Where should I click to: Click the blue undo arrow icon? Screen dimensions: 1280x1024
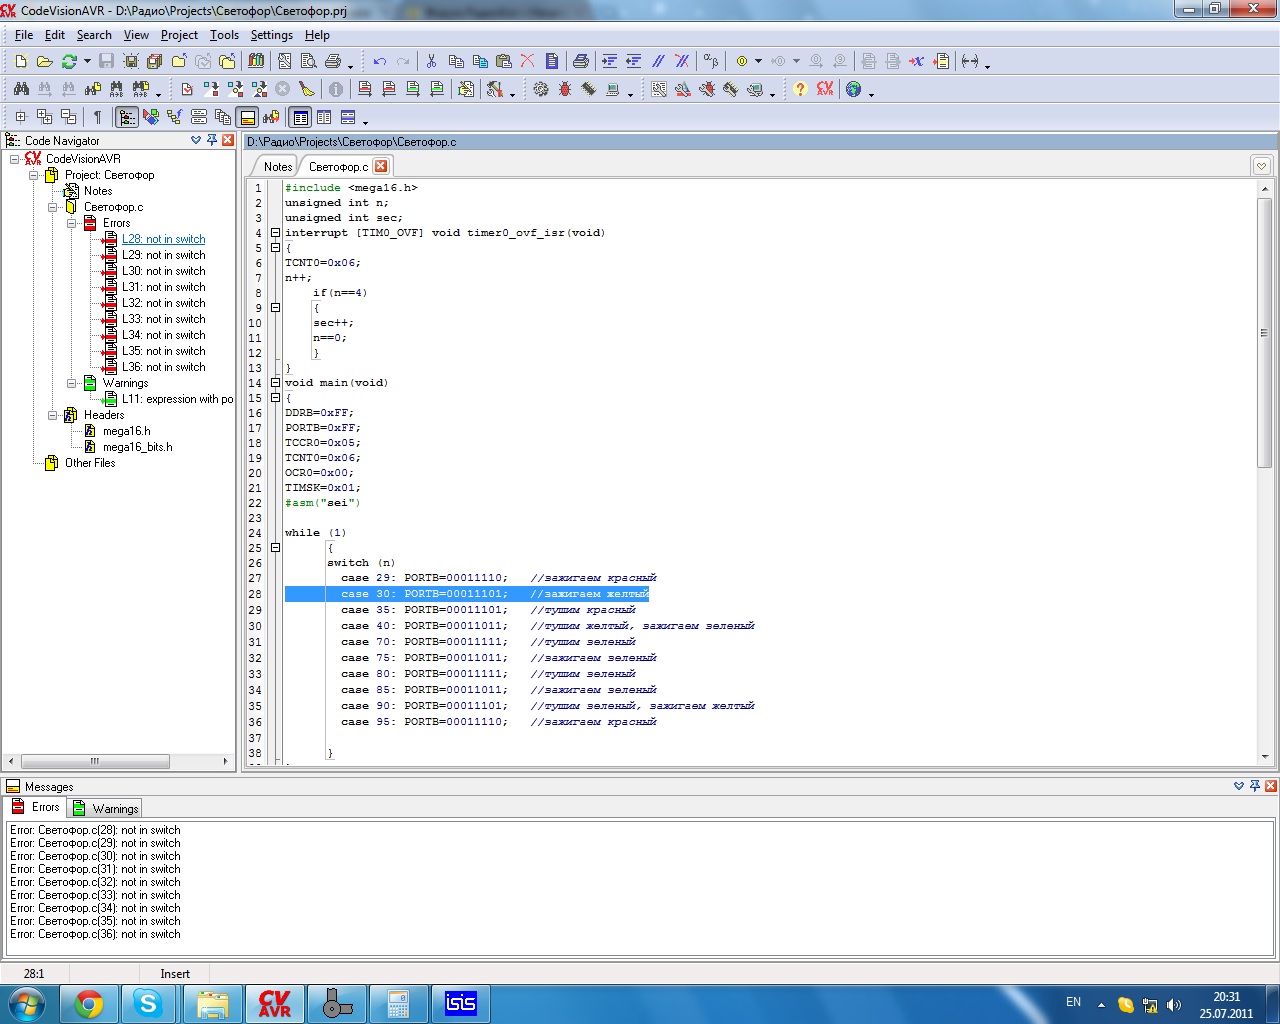coord(380,62)
